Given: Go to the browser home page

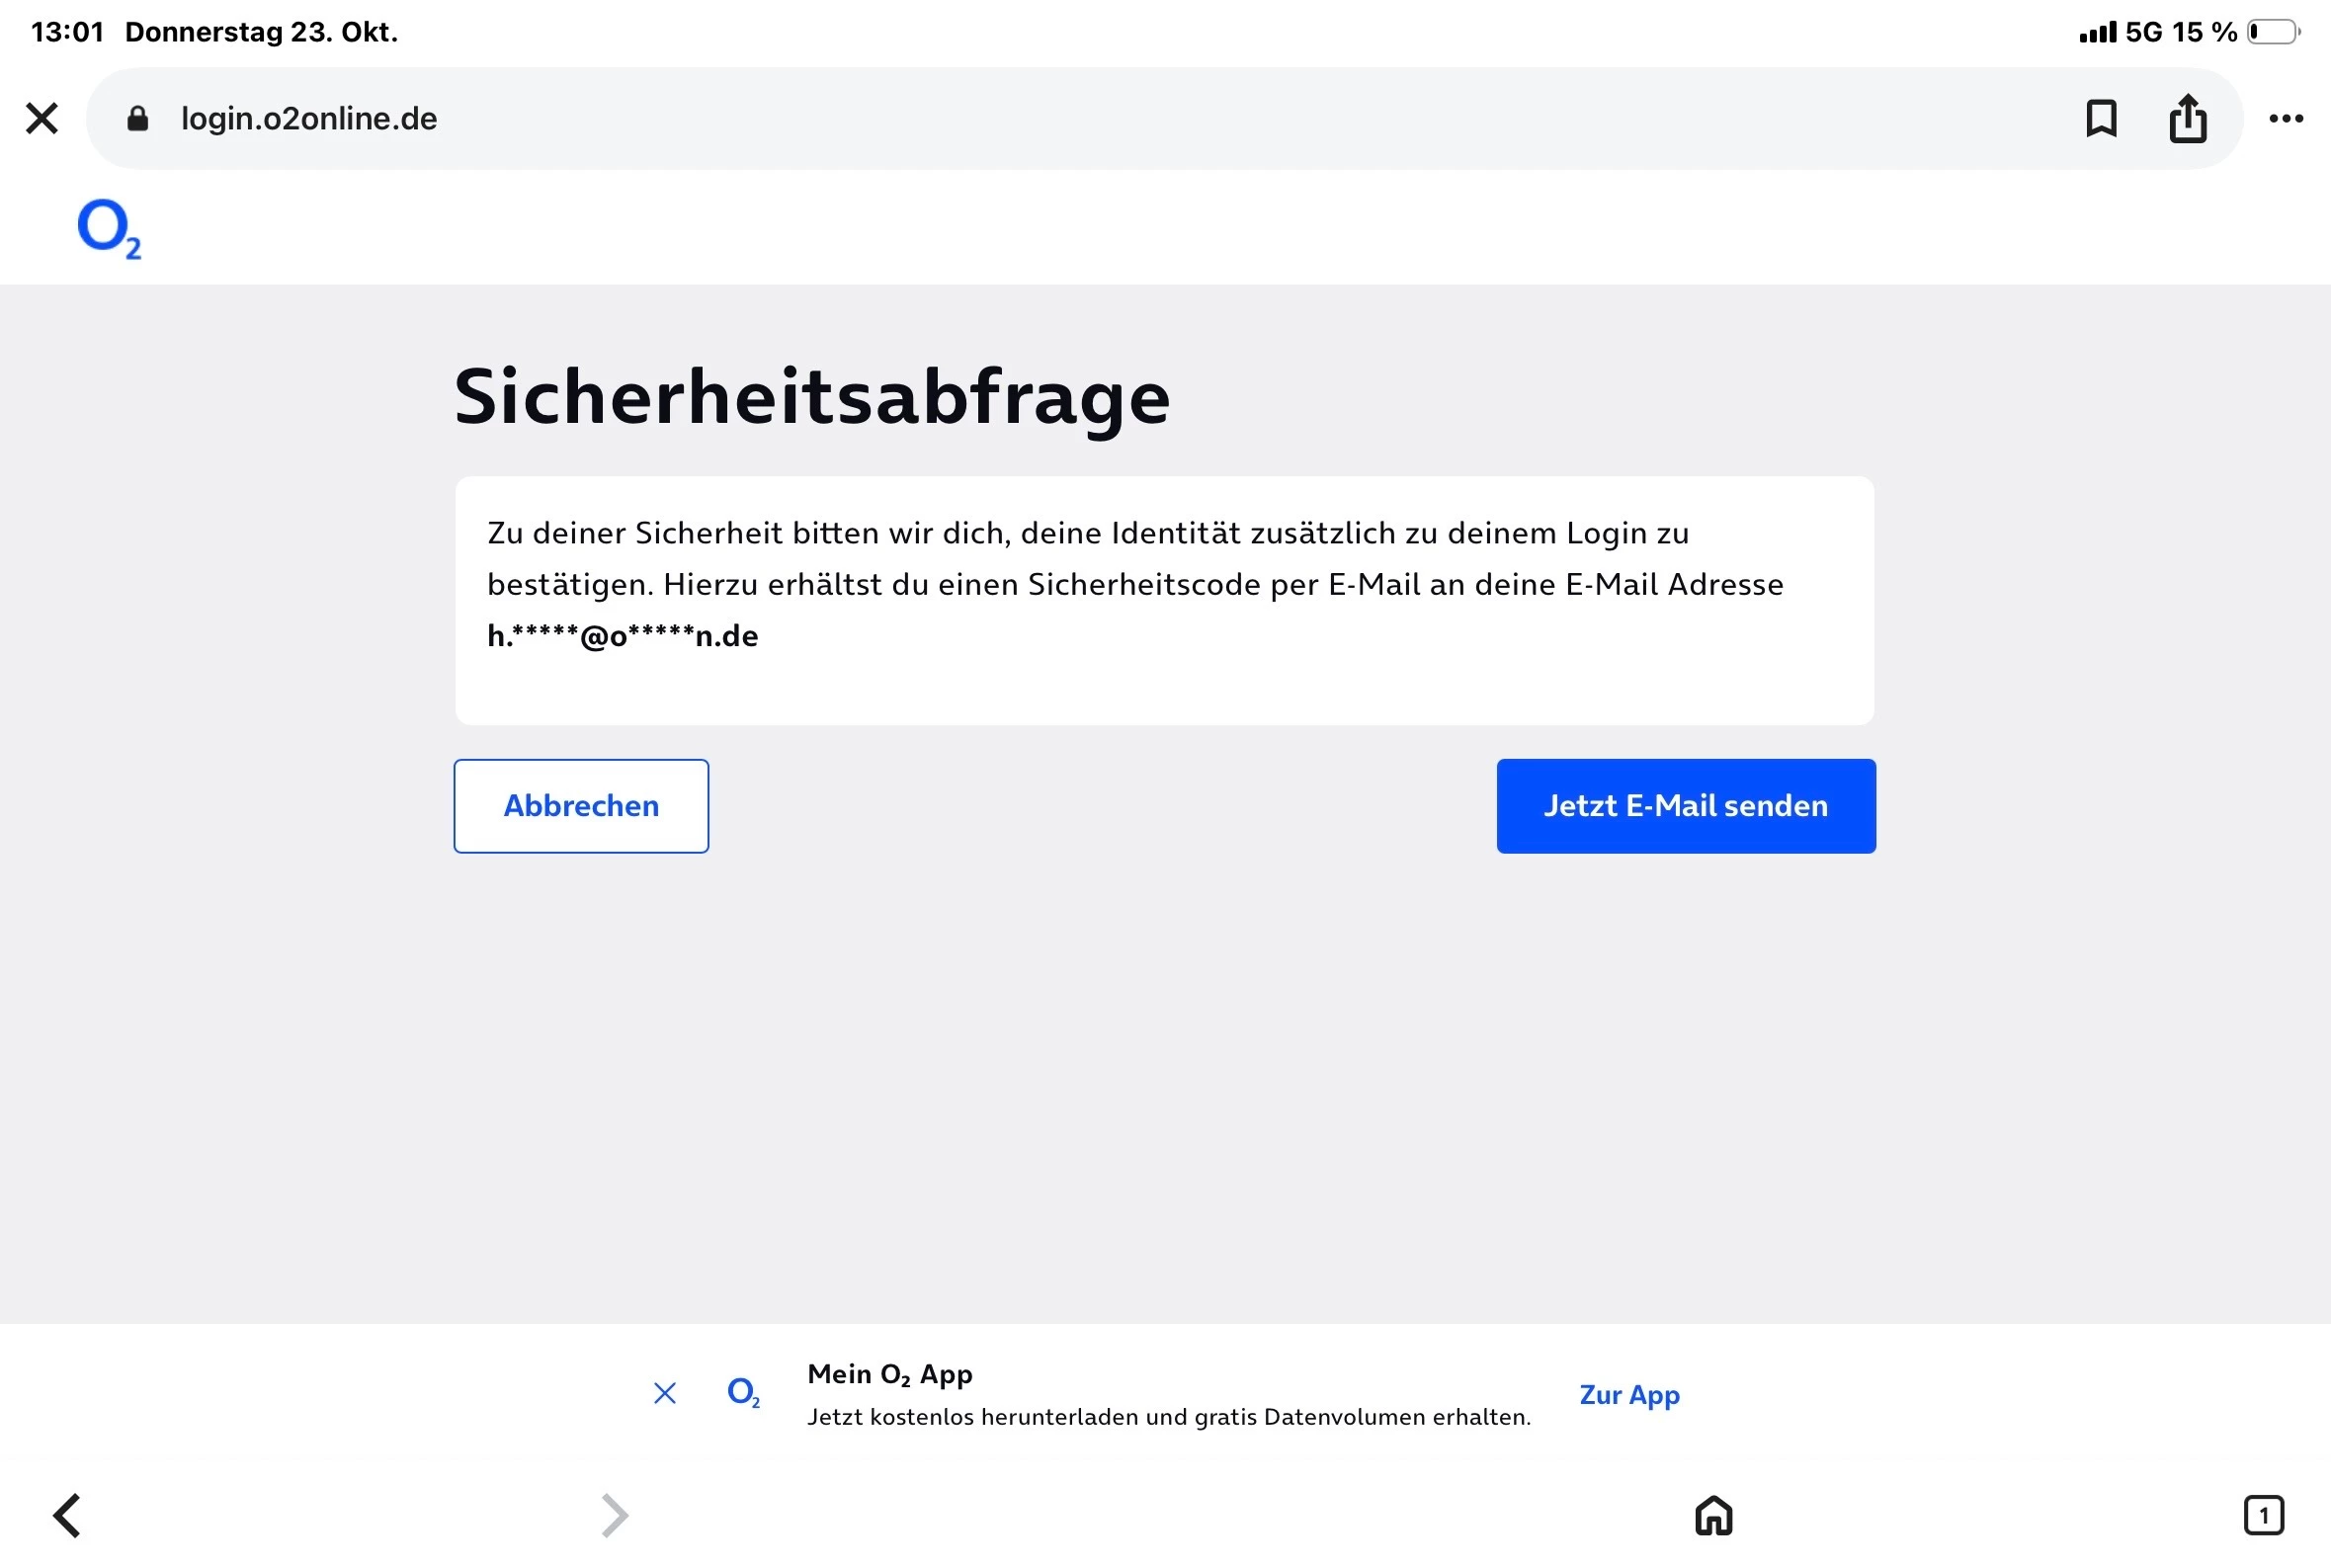Looking at the screenshot, I should click(x=1713, y=1515).
